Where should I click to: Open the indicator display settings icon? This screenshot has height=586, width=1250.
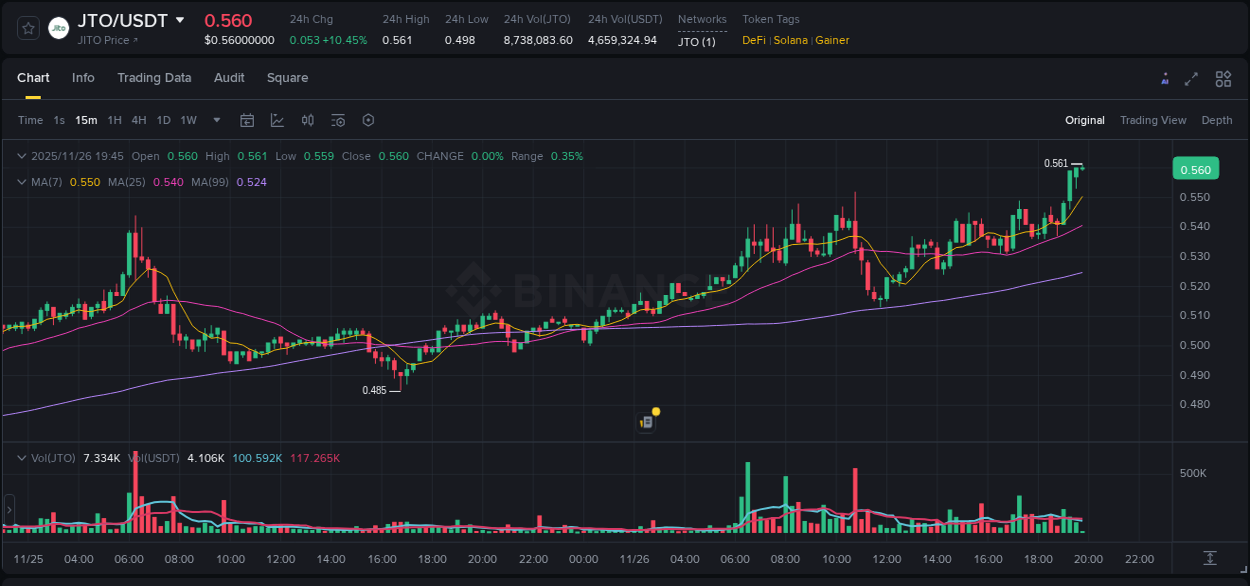337,120
